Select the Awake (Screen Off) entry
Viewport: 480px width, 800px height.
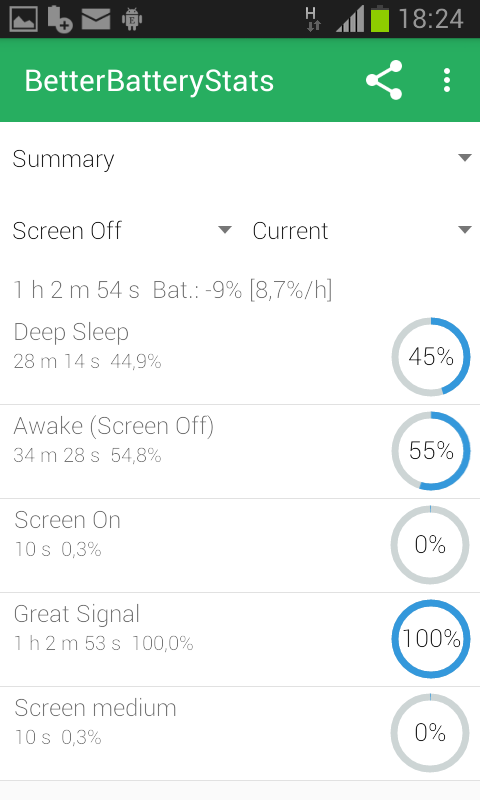pyautogui.click(x=240, y=452)
